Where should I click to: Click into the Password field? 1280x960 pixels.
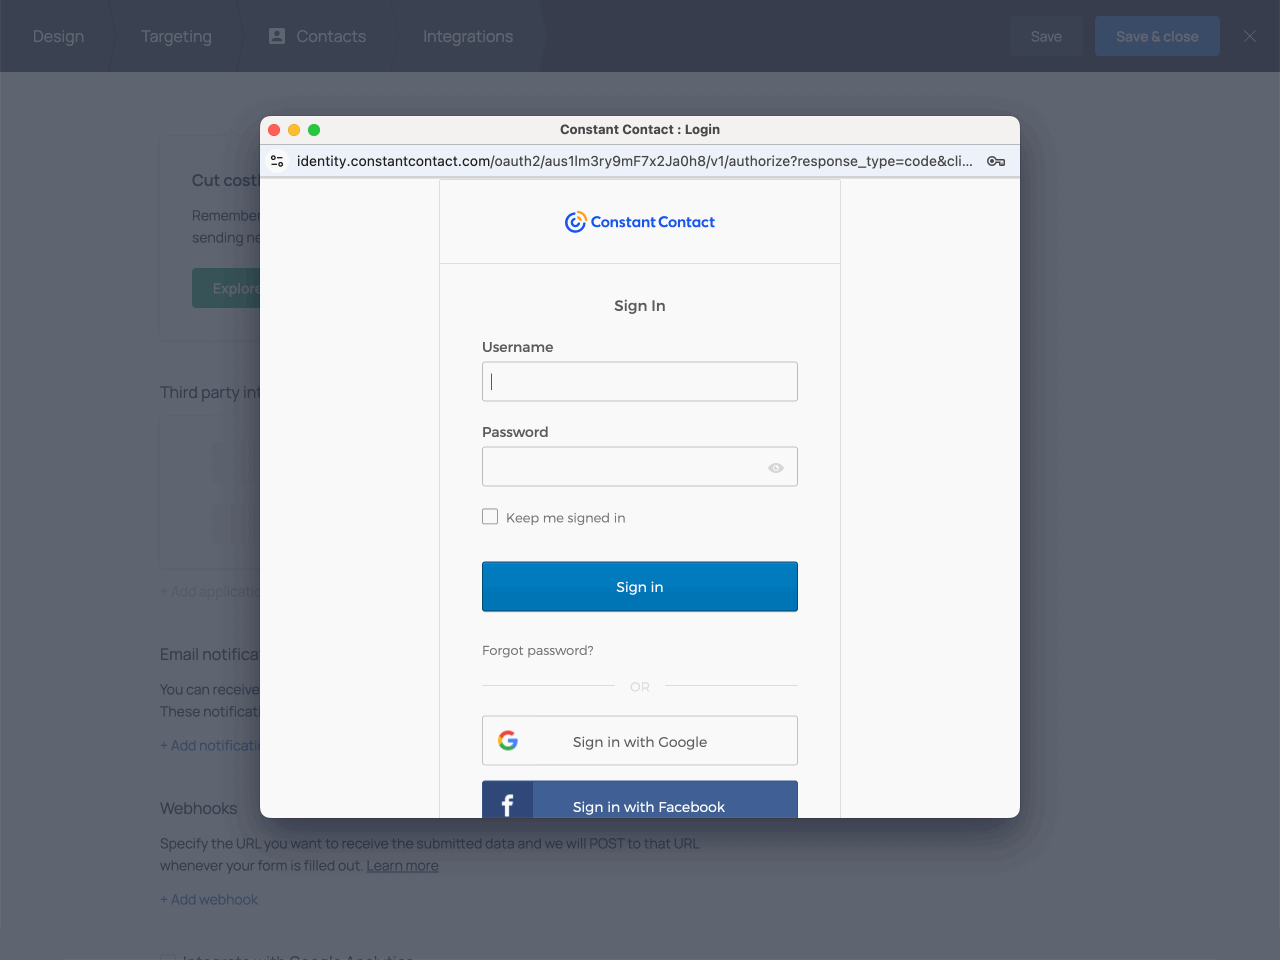pos(620,467)
